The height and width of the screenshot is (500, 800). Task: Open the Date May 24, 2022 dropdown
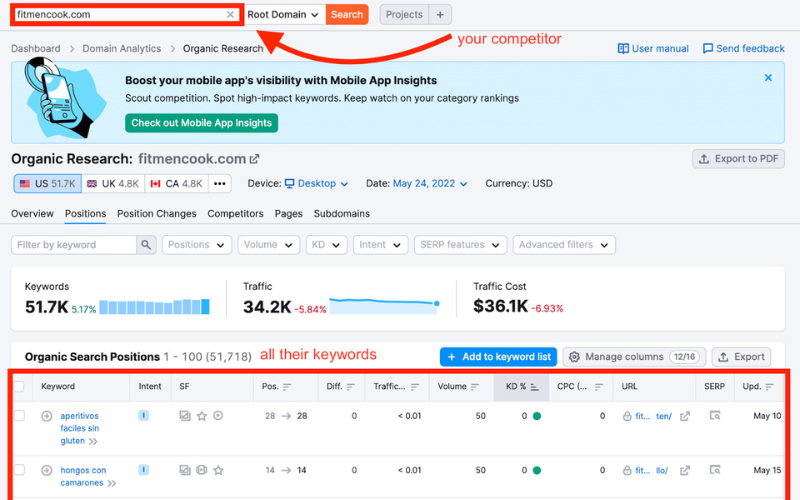[x=430, y=184]
